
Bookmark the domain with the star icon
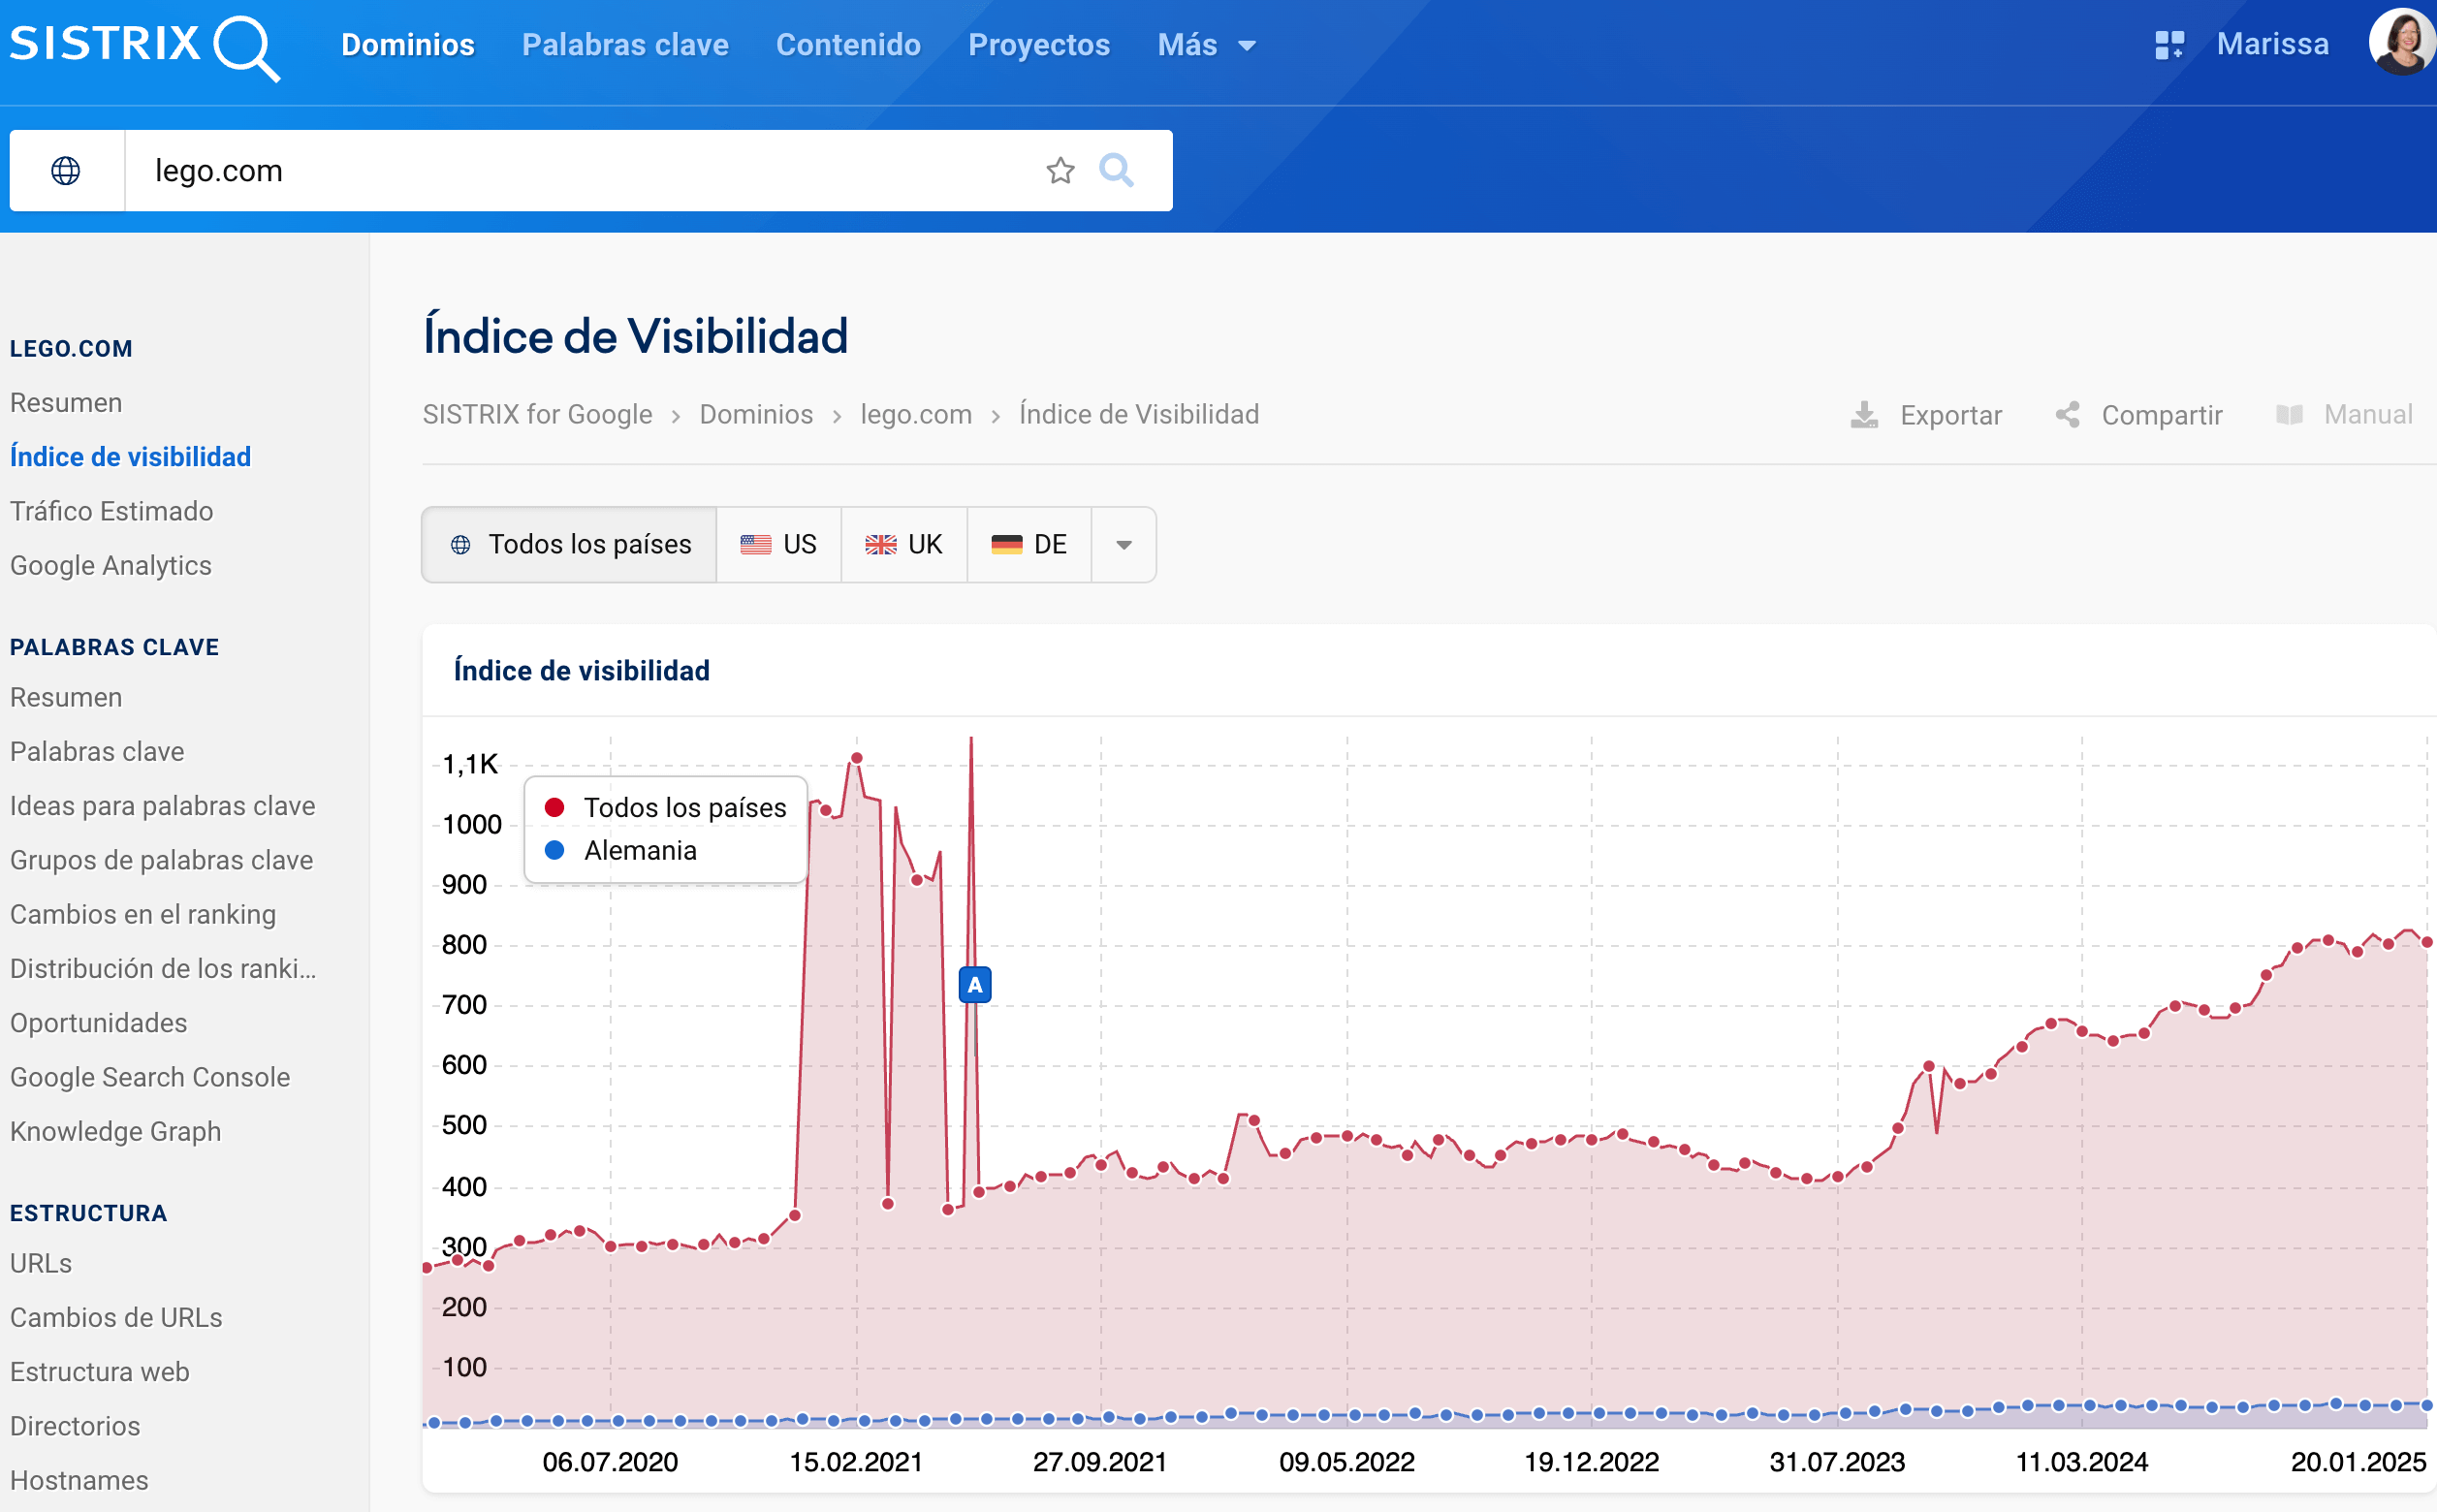click(1060, 171)
